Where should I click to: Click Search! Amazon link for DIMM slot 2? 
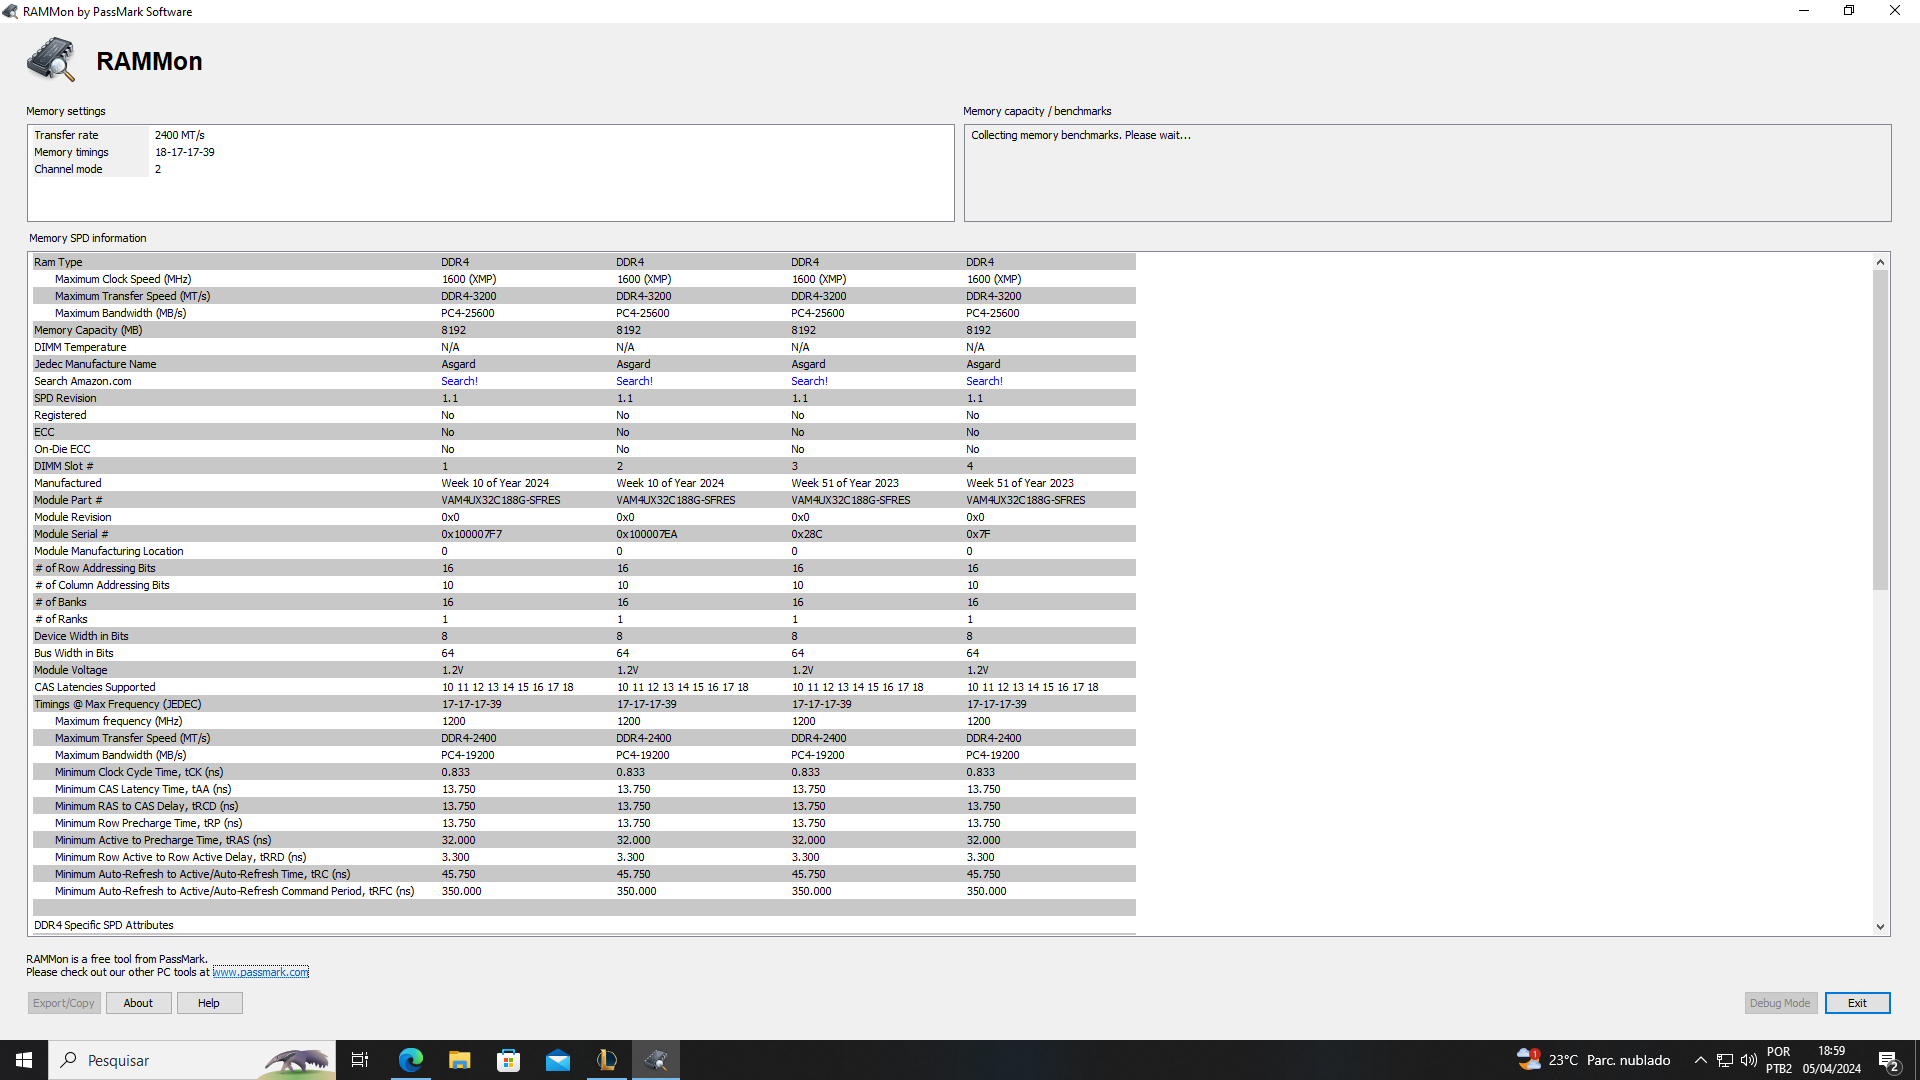tap(634, 381)
